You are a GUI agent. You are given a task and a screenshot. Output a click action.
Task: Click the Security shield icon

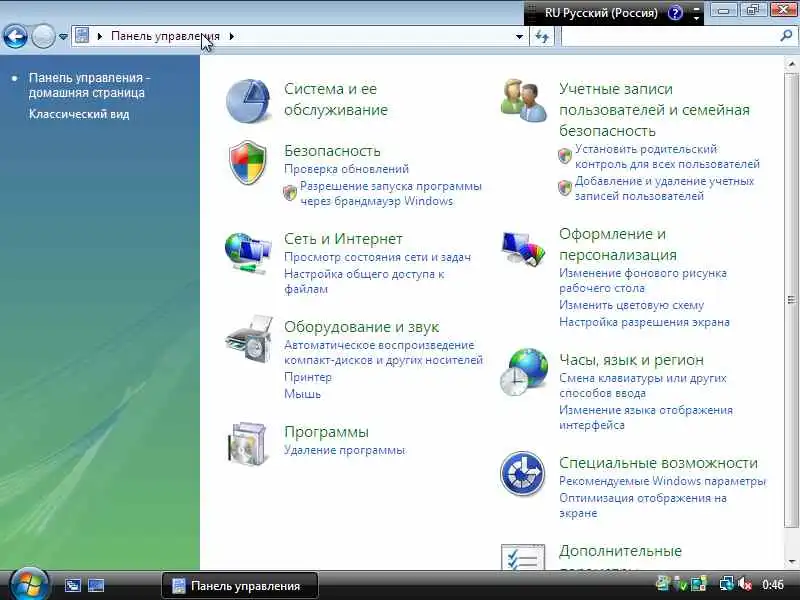click(247, 163)
